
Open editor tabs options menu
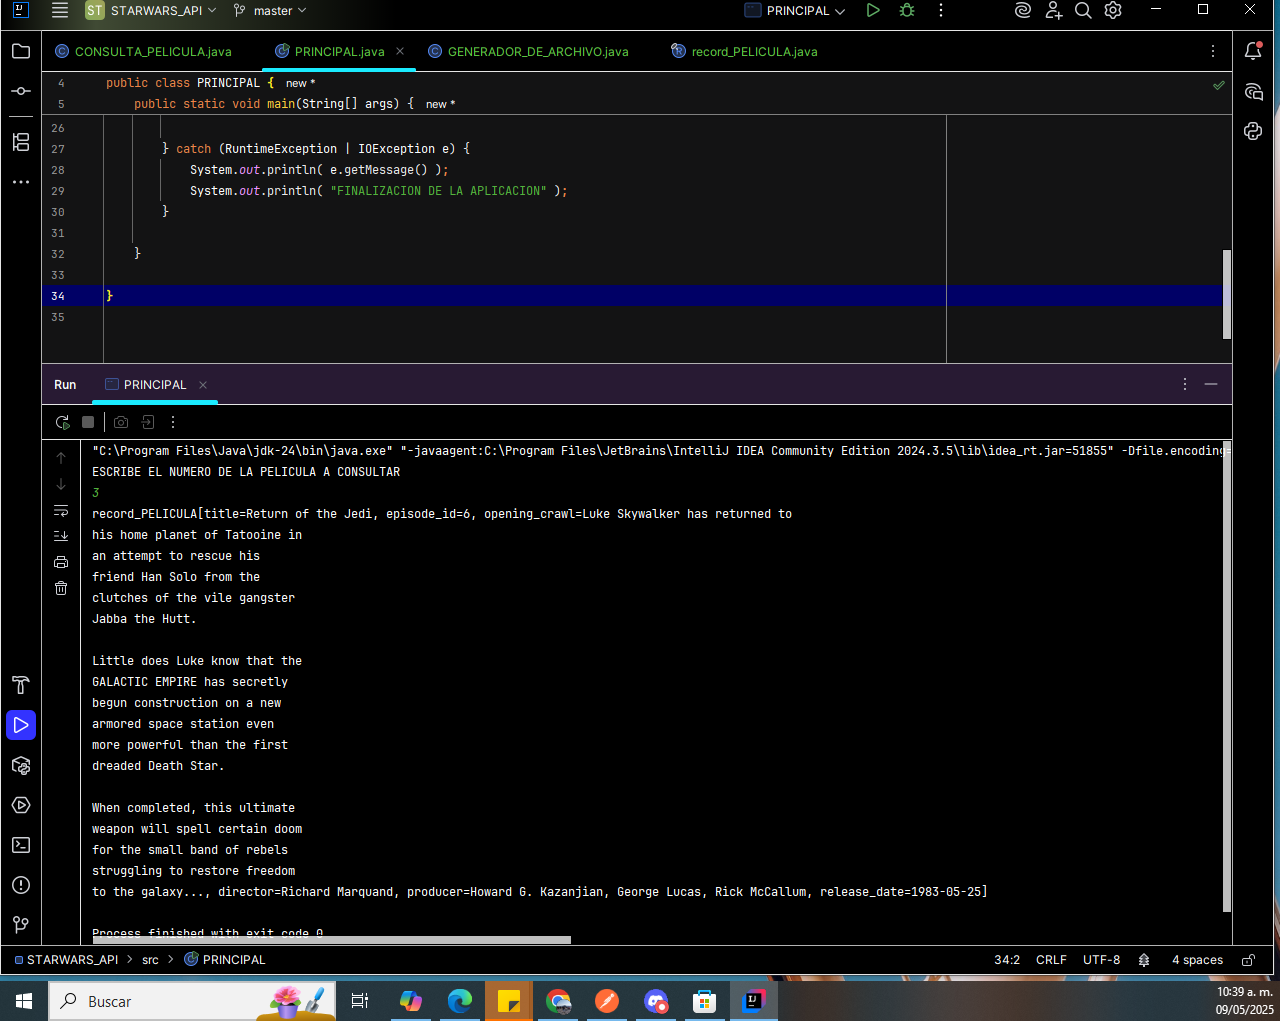click(1213, 51)
